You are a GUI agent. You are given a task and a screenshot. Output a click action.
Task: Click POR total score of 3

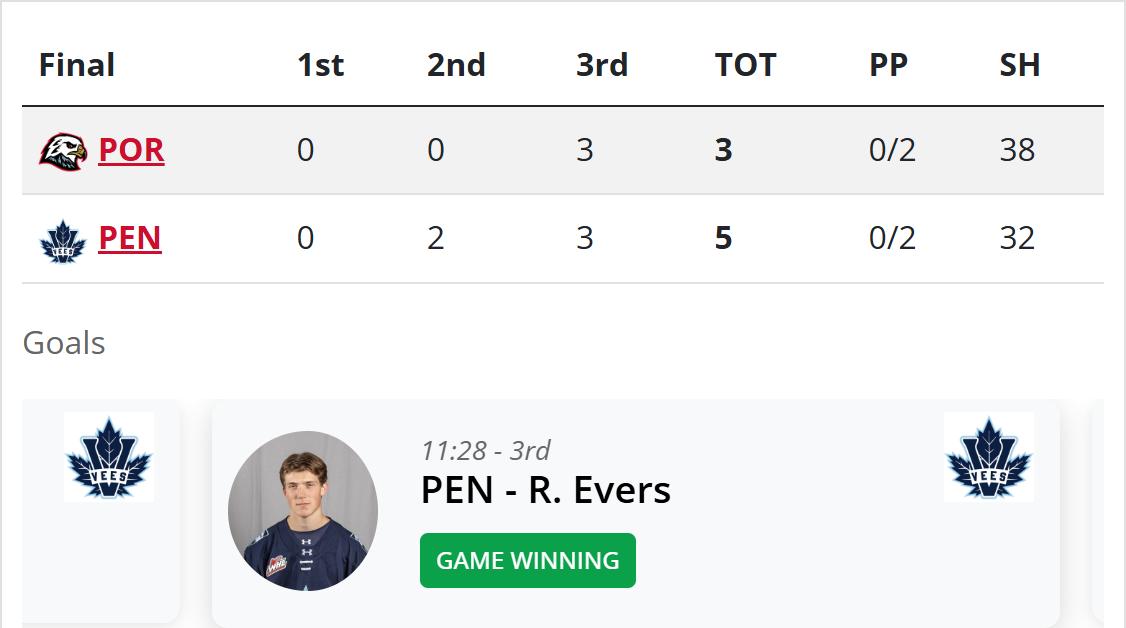pyautogui.click(x=724, y=150)
